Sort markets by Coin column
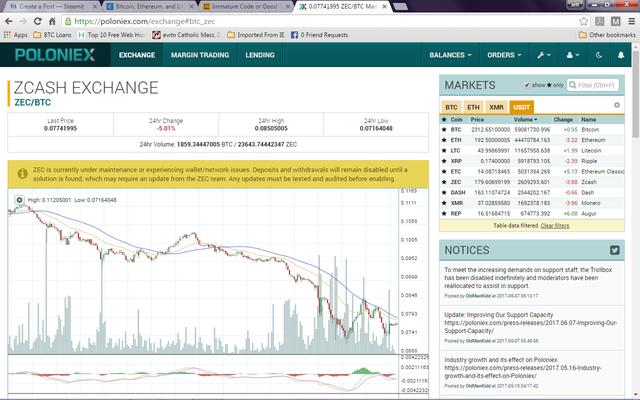 pos(456,120)
